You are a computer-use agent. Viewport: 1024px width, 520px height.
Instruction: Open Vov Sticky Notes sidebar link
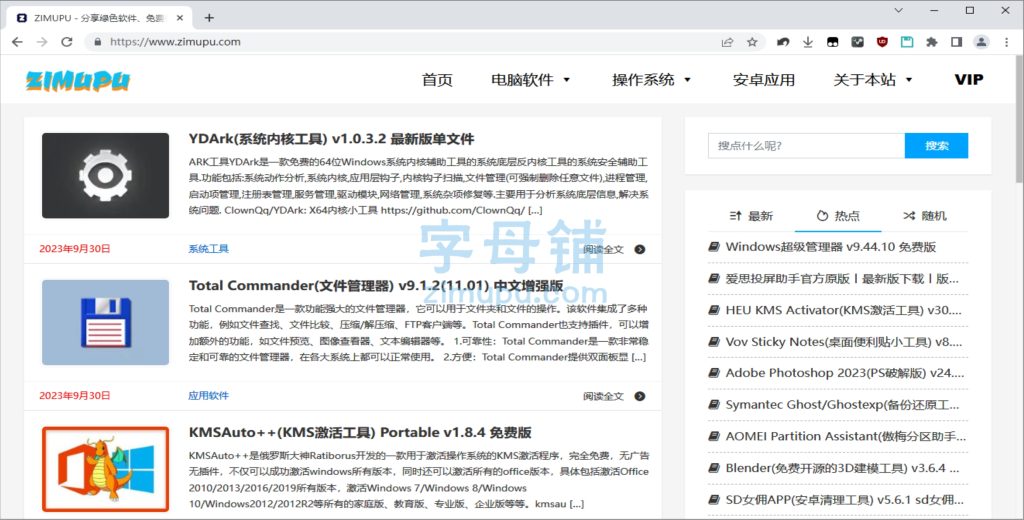(x=843, y=342)
